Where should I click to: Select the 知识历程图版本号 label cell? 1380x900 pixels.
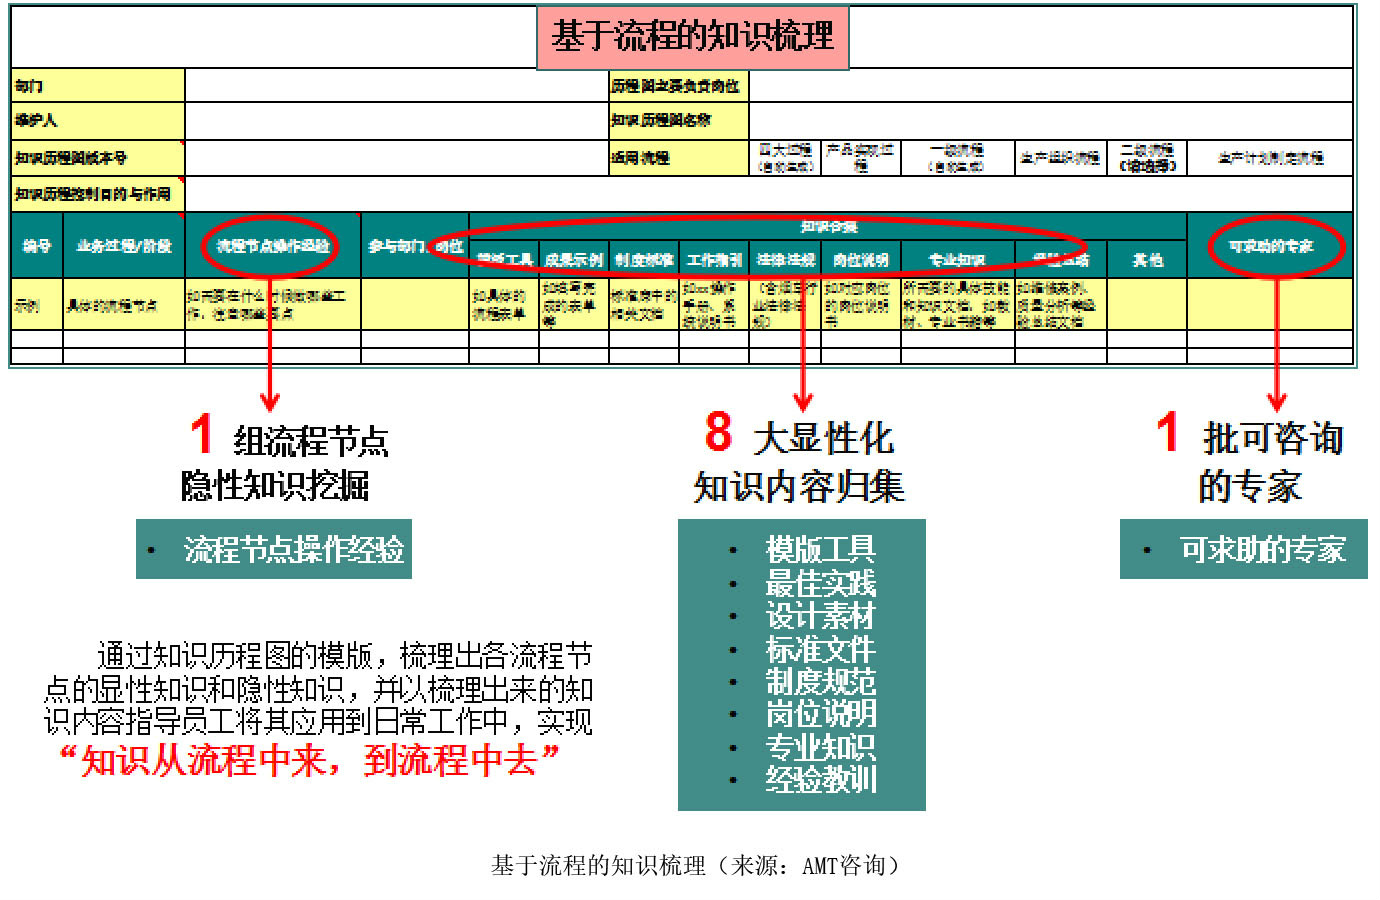tap(98, 157)
